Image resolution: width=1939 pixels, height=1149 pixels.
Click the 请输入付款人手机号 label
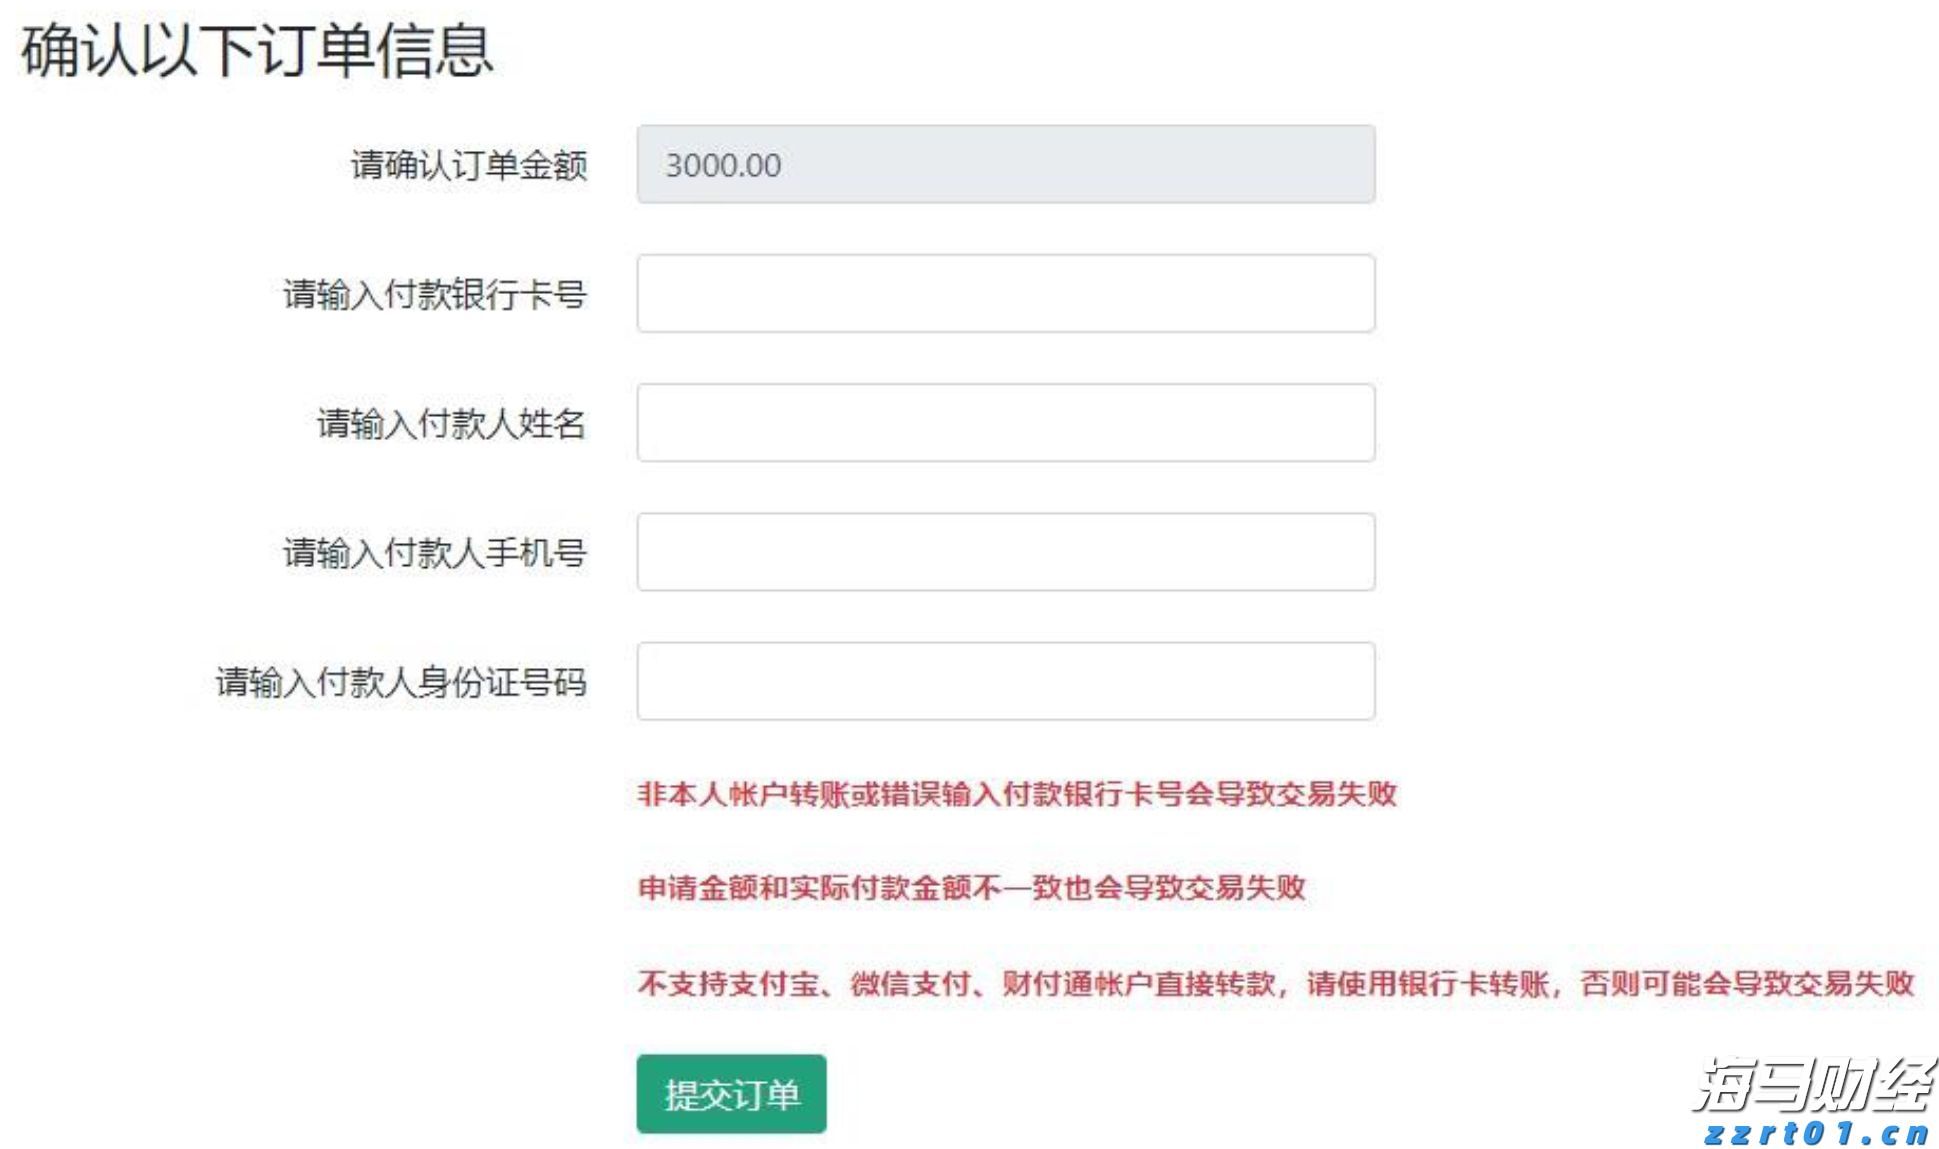pos(436,551)
